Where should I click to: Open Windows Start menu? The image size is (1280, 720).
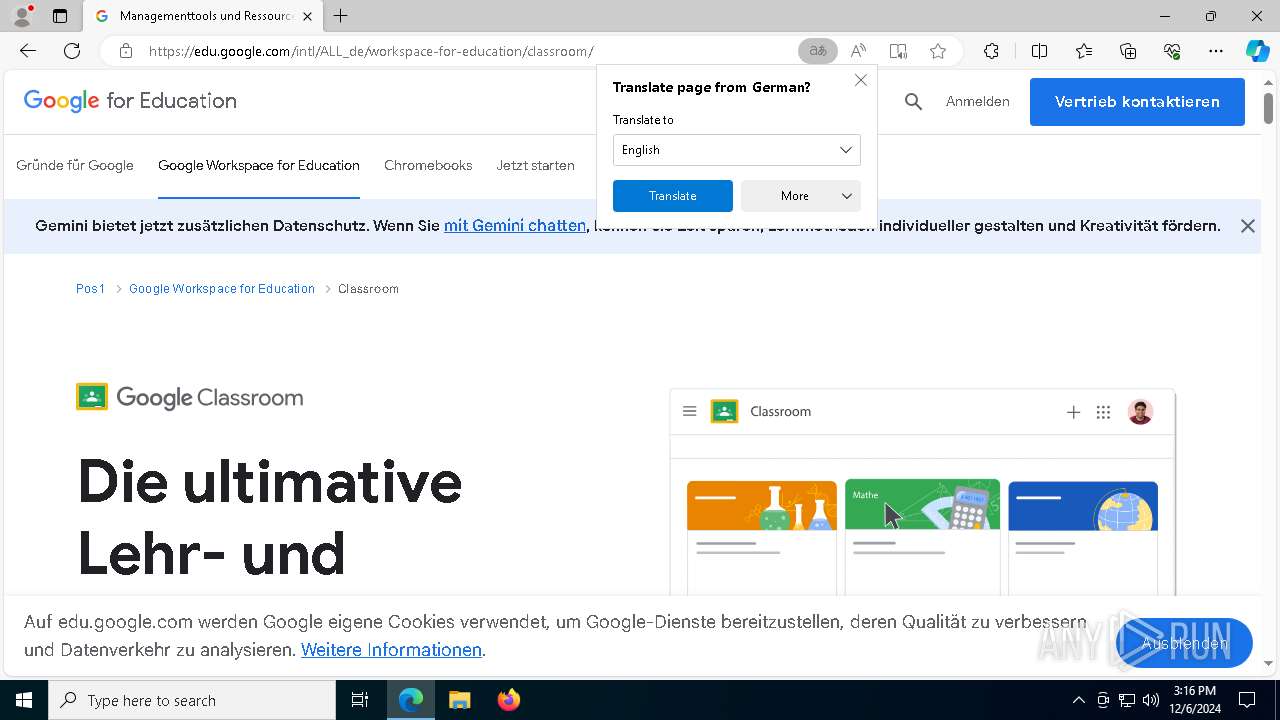[x=24, y=700]
